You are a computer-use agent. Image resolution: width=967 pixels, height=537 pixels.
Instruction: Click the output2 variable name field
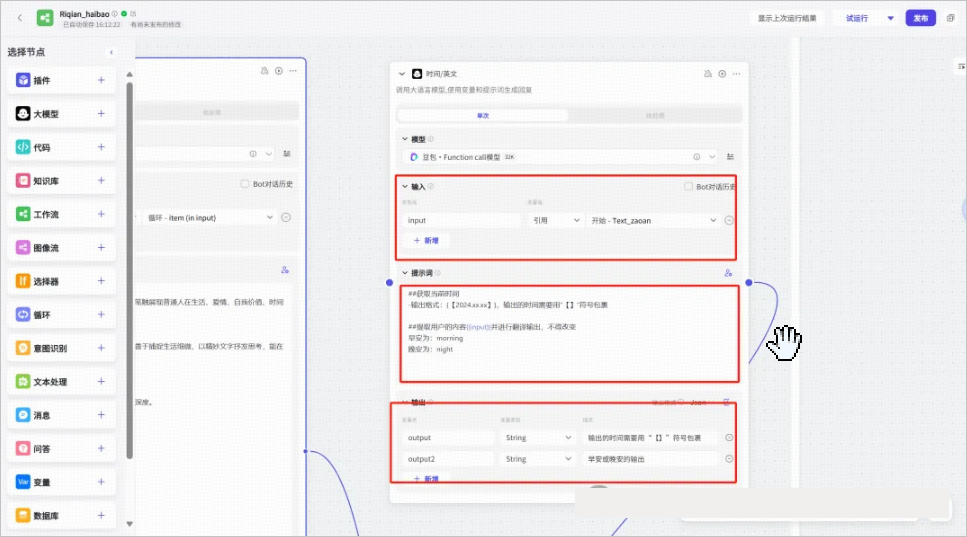448,459
